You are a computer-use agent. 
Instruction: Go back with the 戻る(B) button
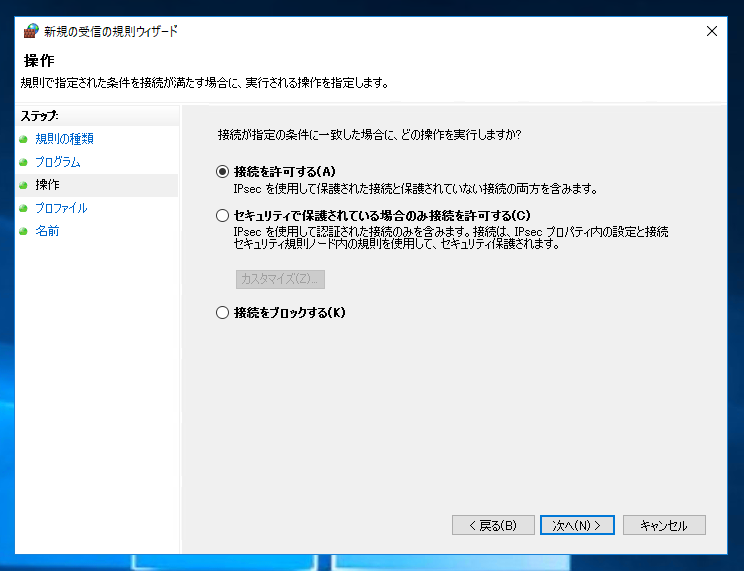point(493,525)
